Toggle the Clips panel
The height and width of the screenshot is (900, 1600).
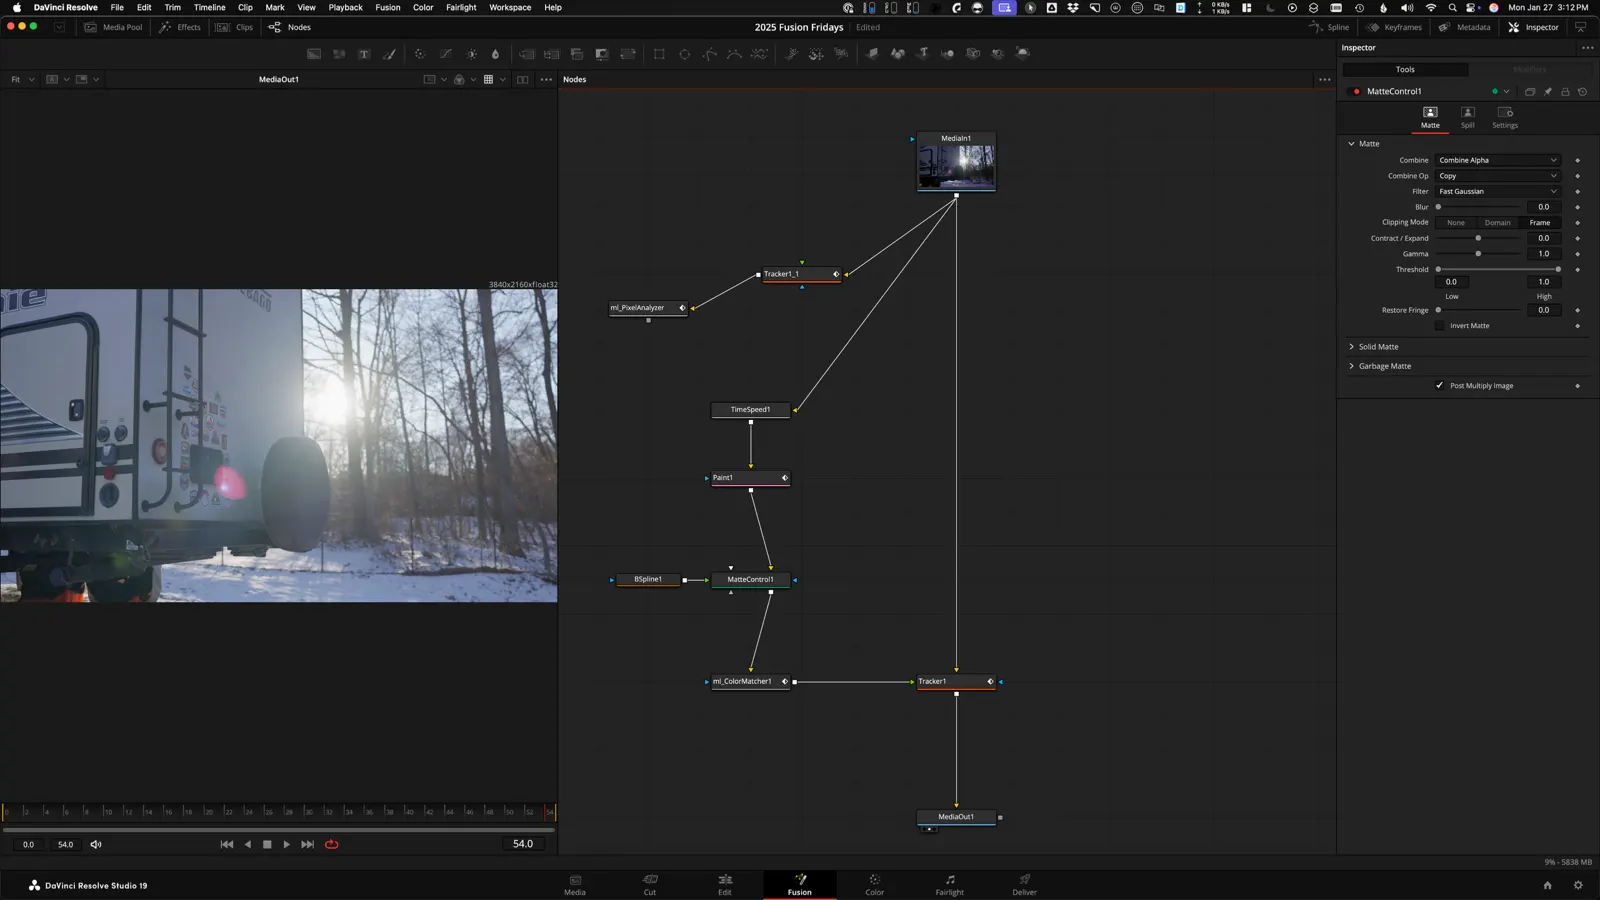tap(235, 27)
